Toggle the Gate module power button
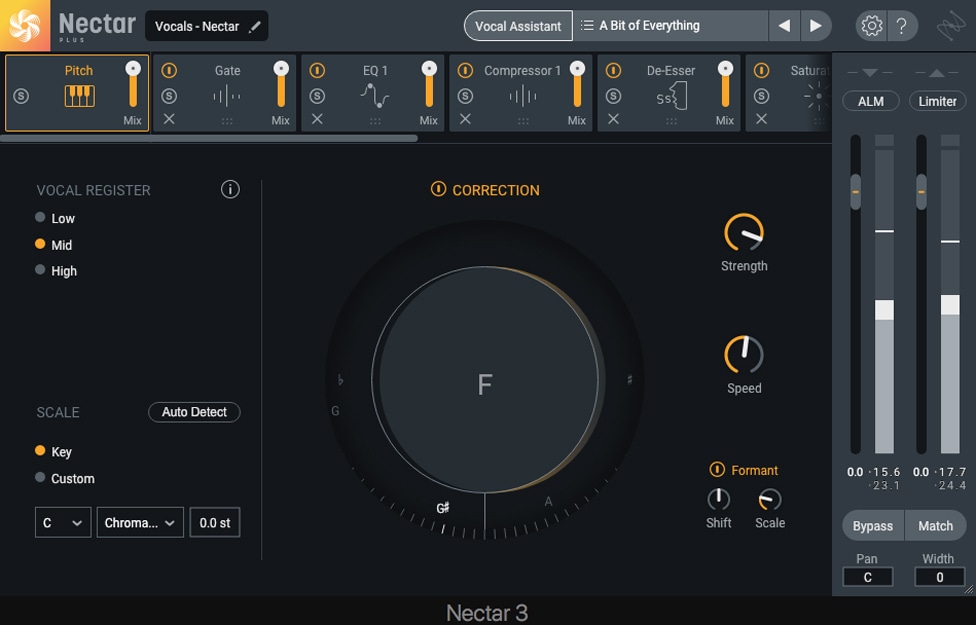This screenshot has height=625, width=976. point(169,70)
